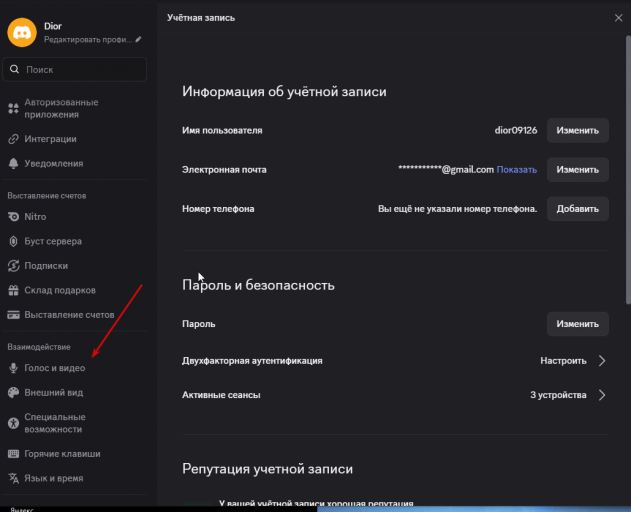Click the Буст сервера gem icon
This screenshot has height=512, width=631.
[13, 241]
